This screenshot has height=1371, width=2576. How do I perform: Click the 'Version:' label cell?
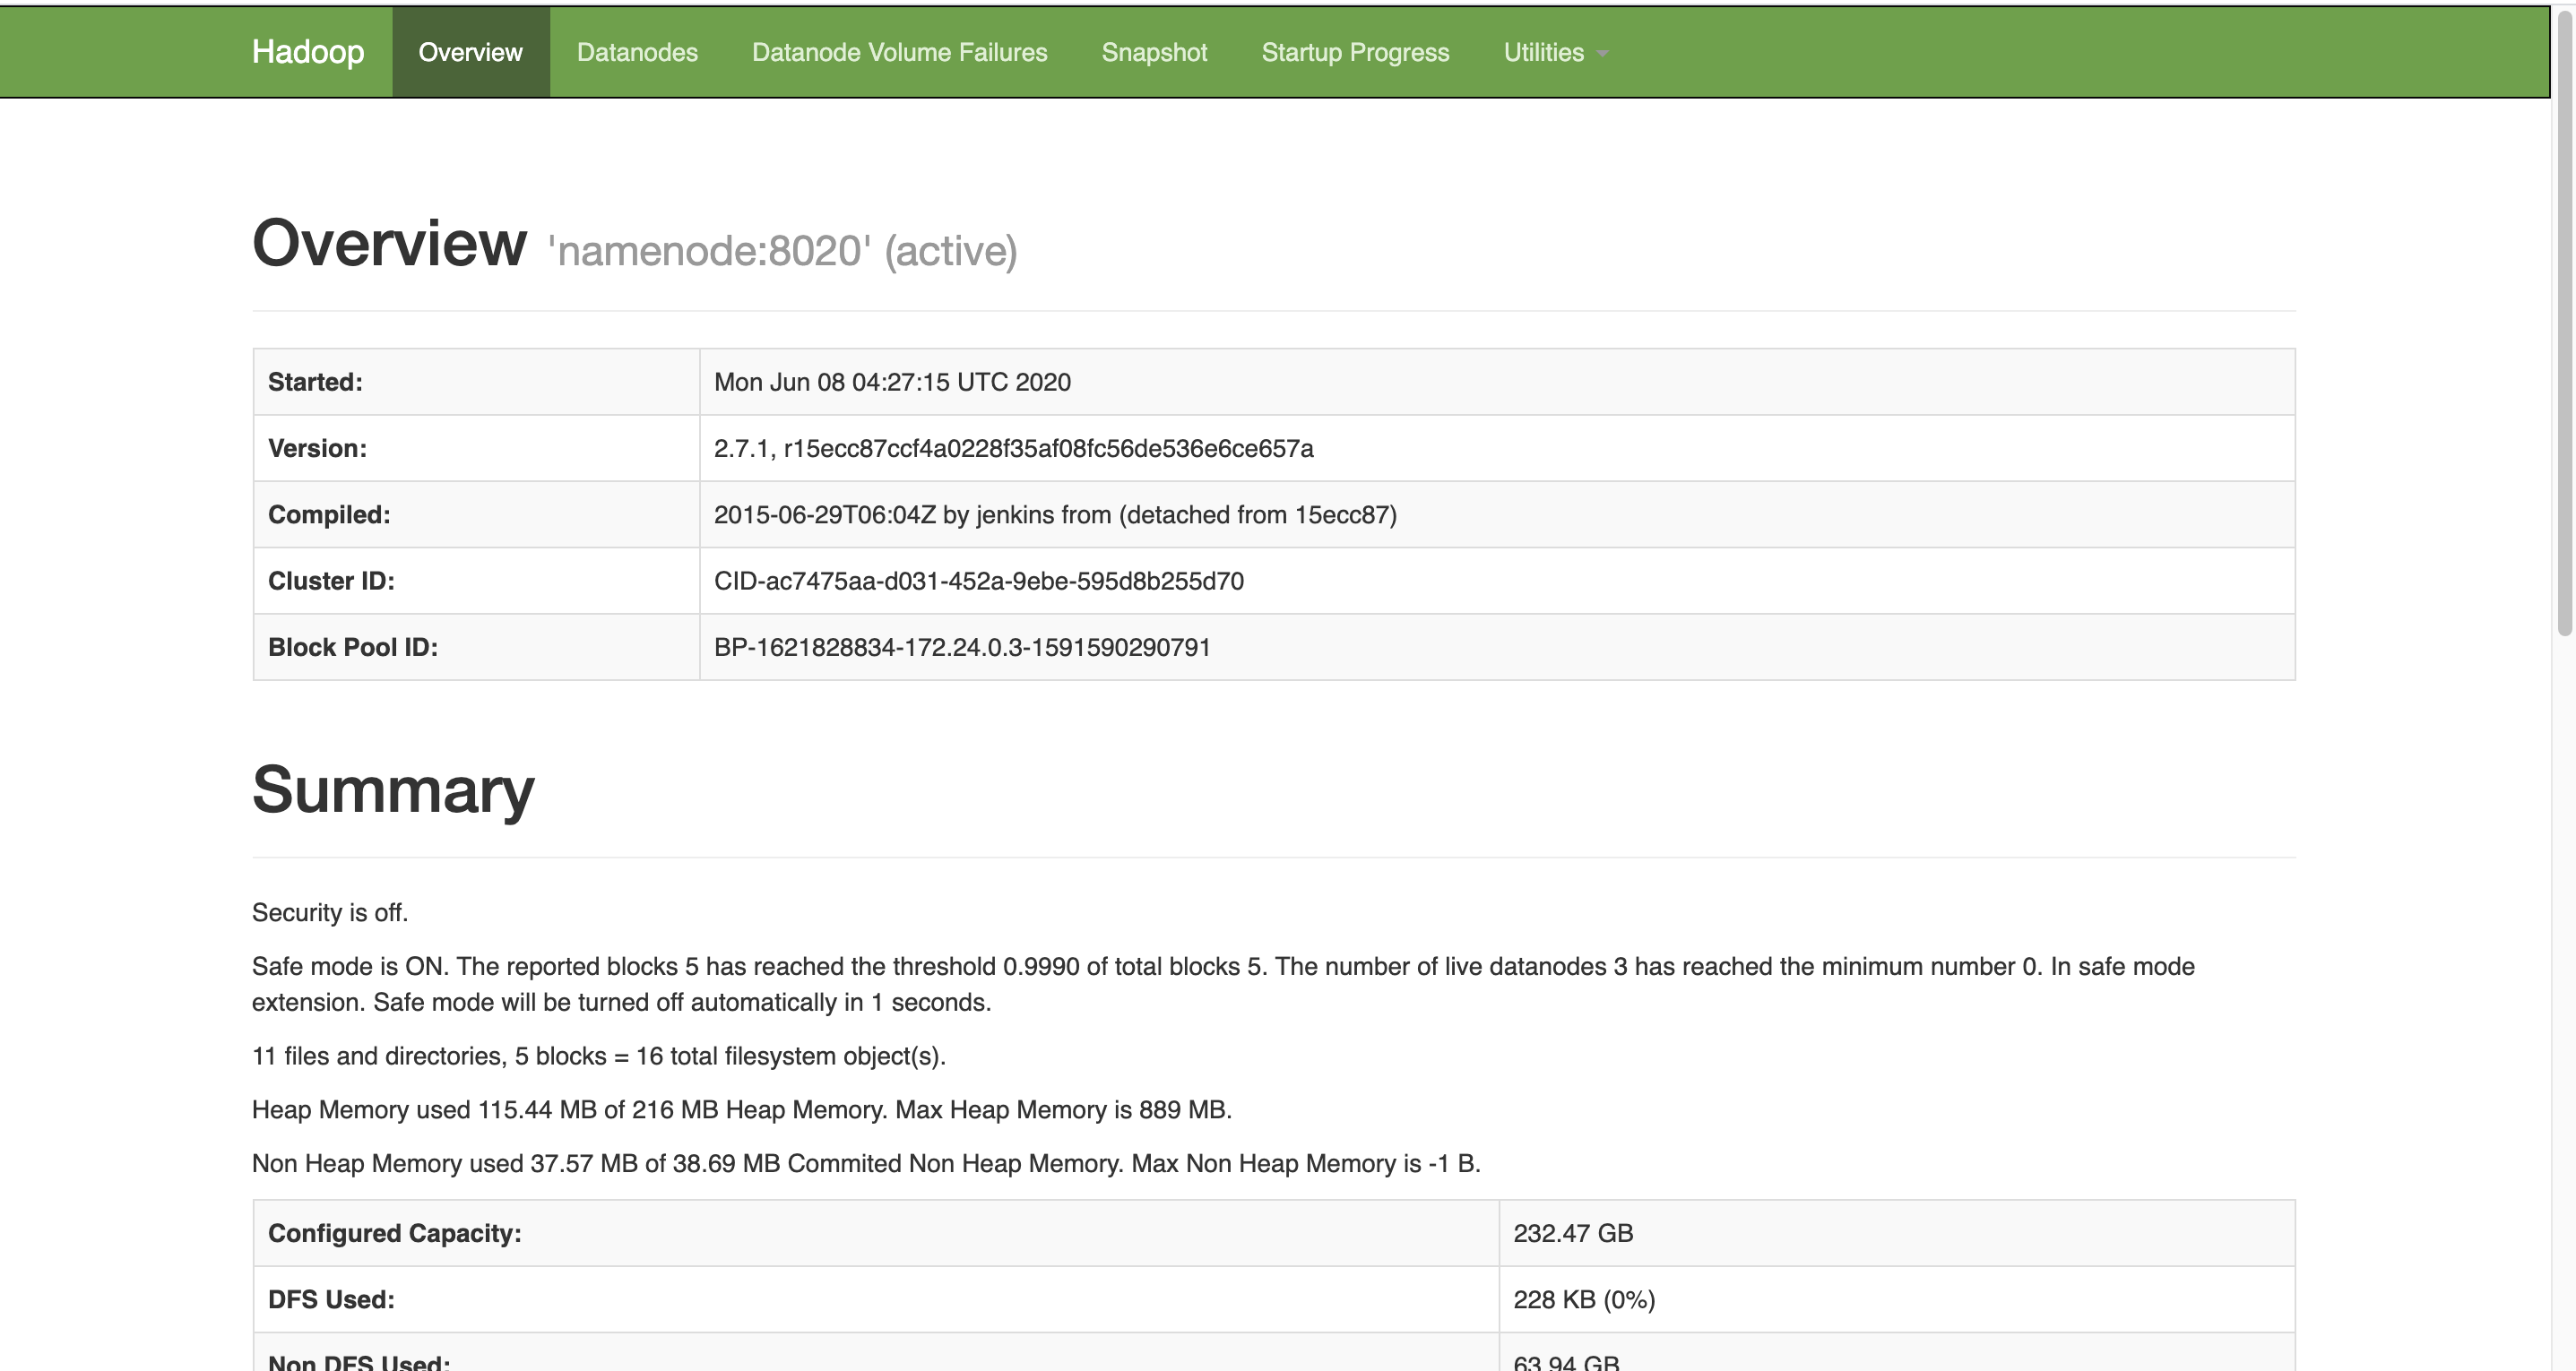(476, 448)
